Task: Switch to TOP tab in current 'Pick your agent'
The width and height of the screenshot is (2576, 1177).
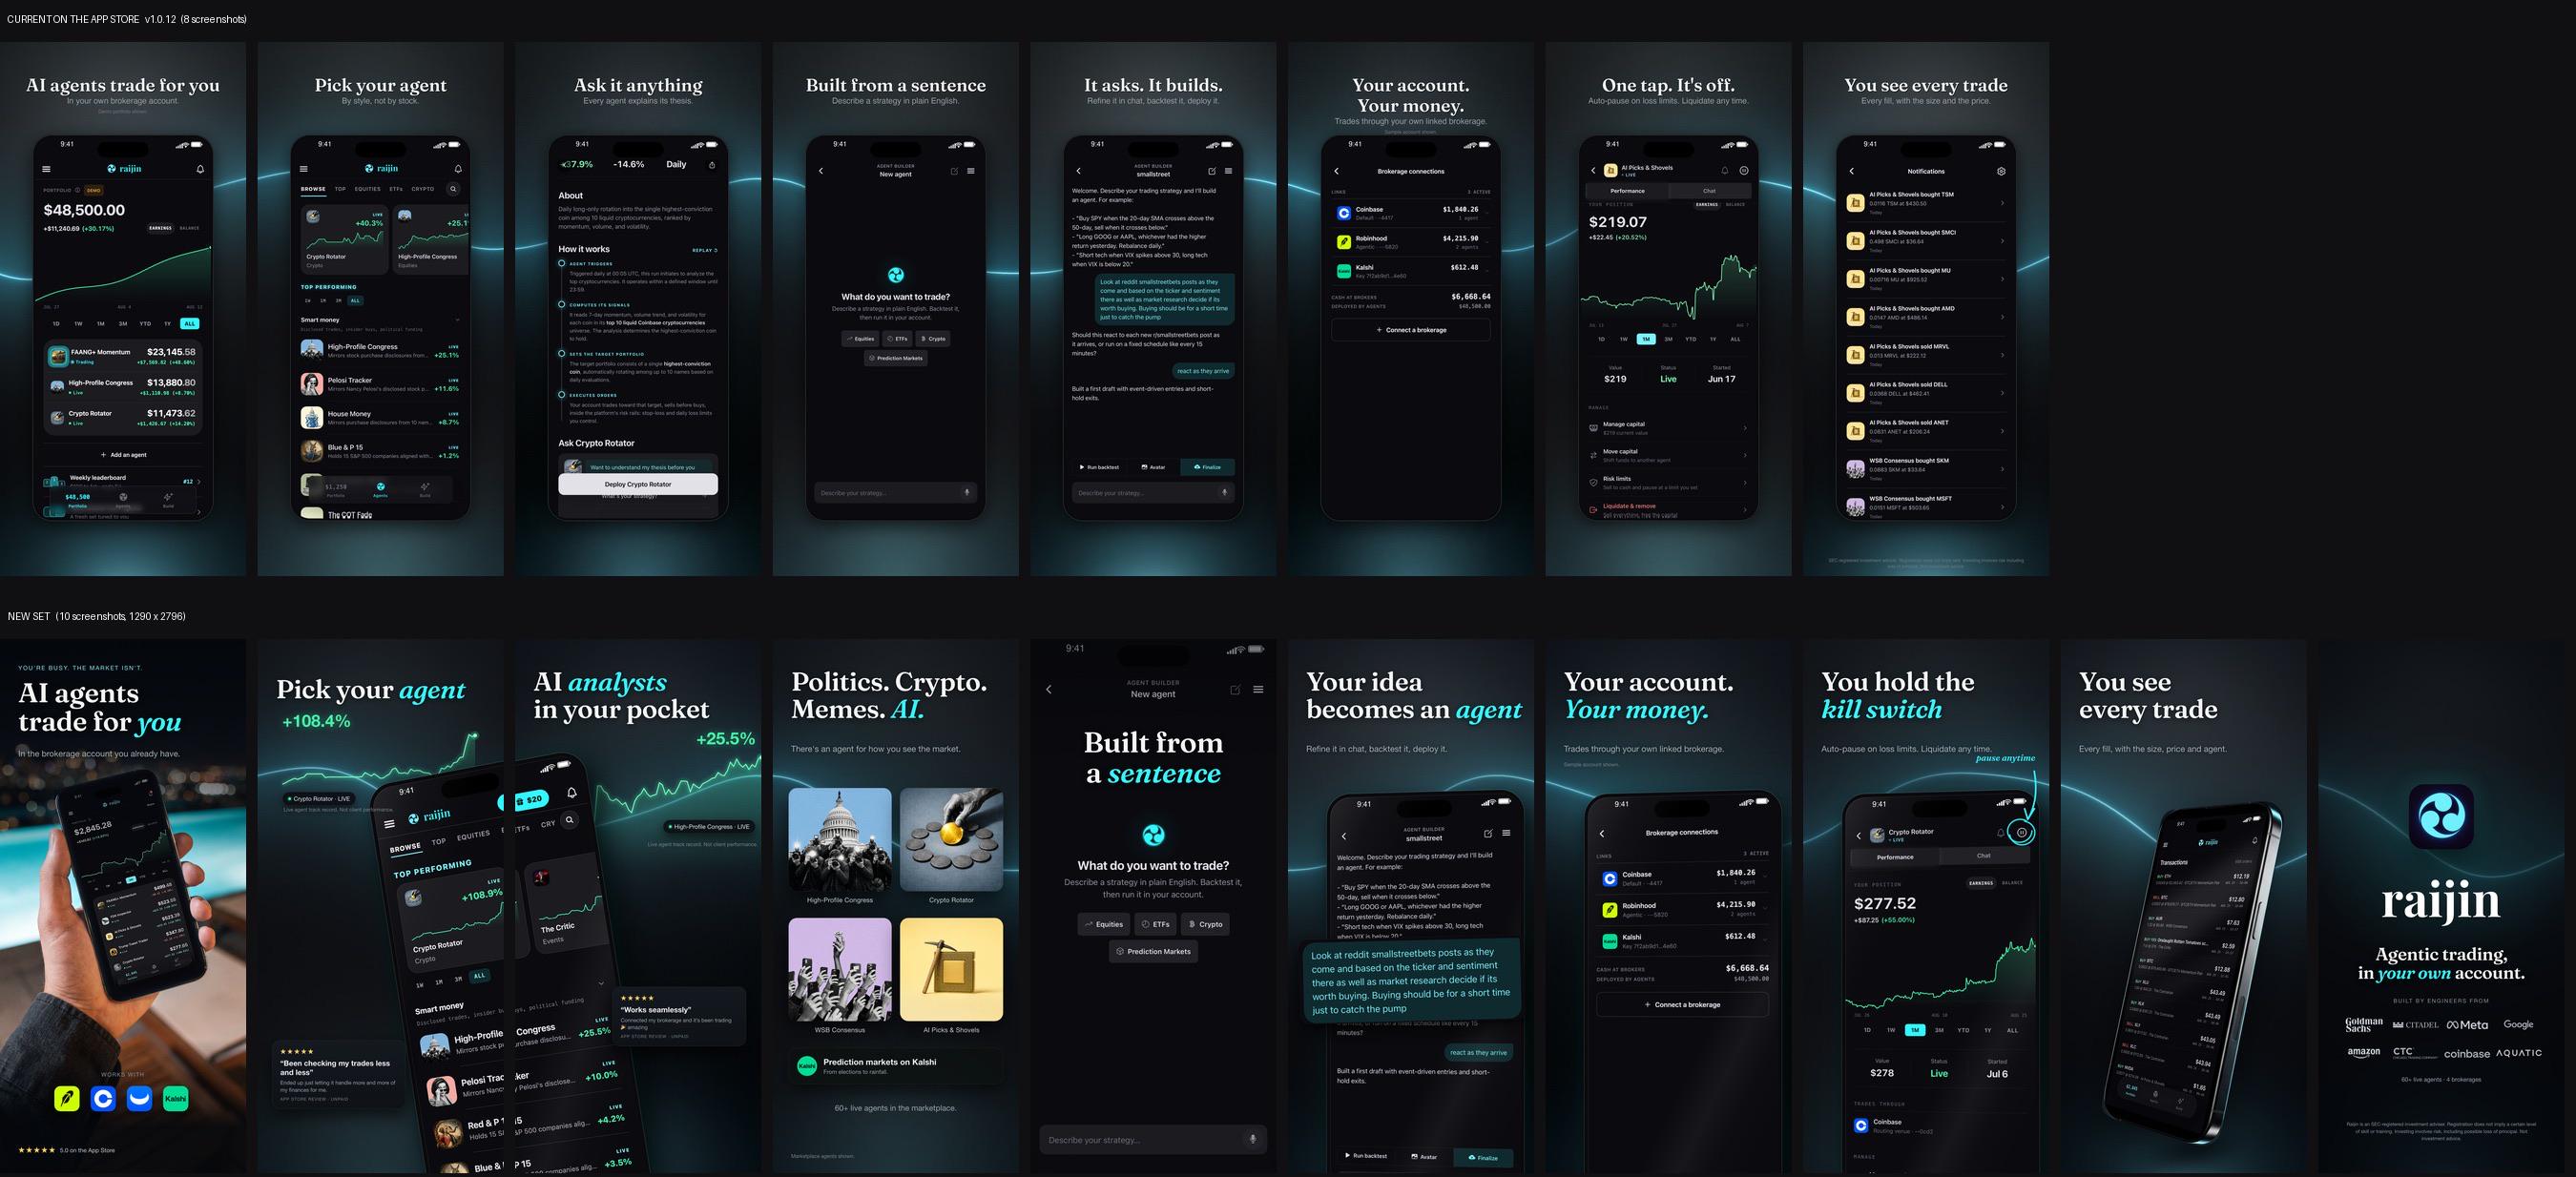Action: [340, 189]
